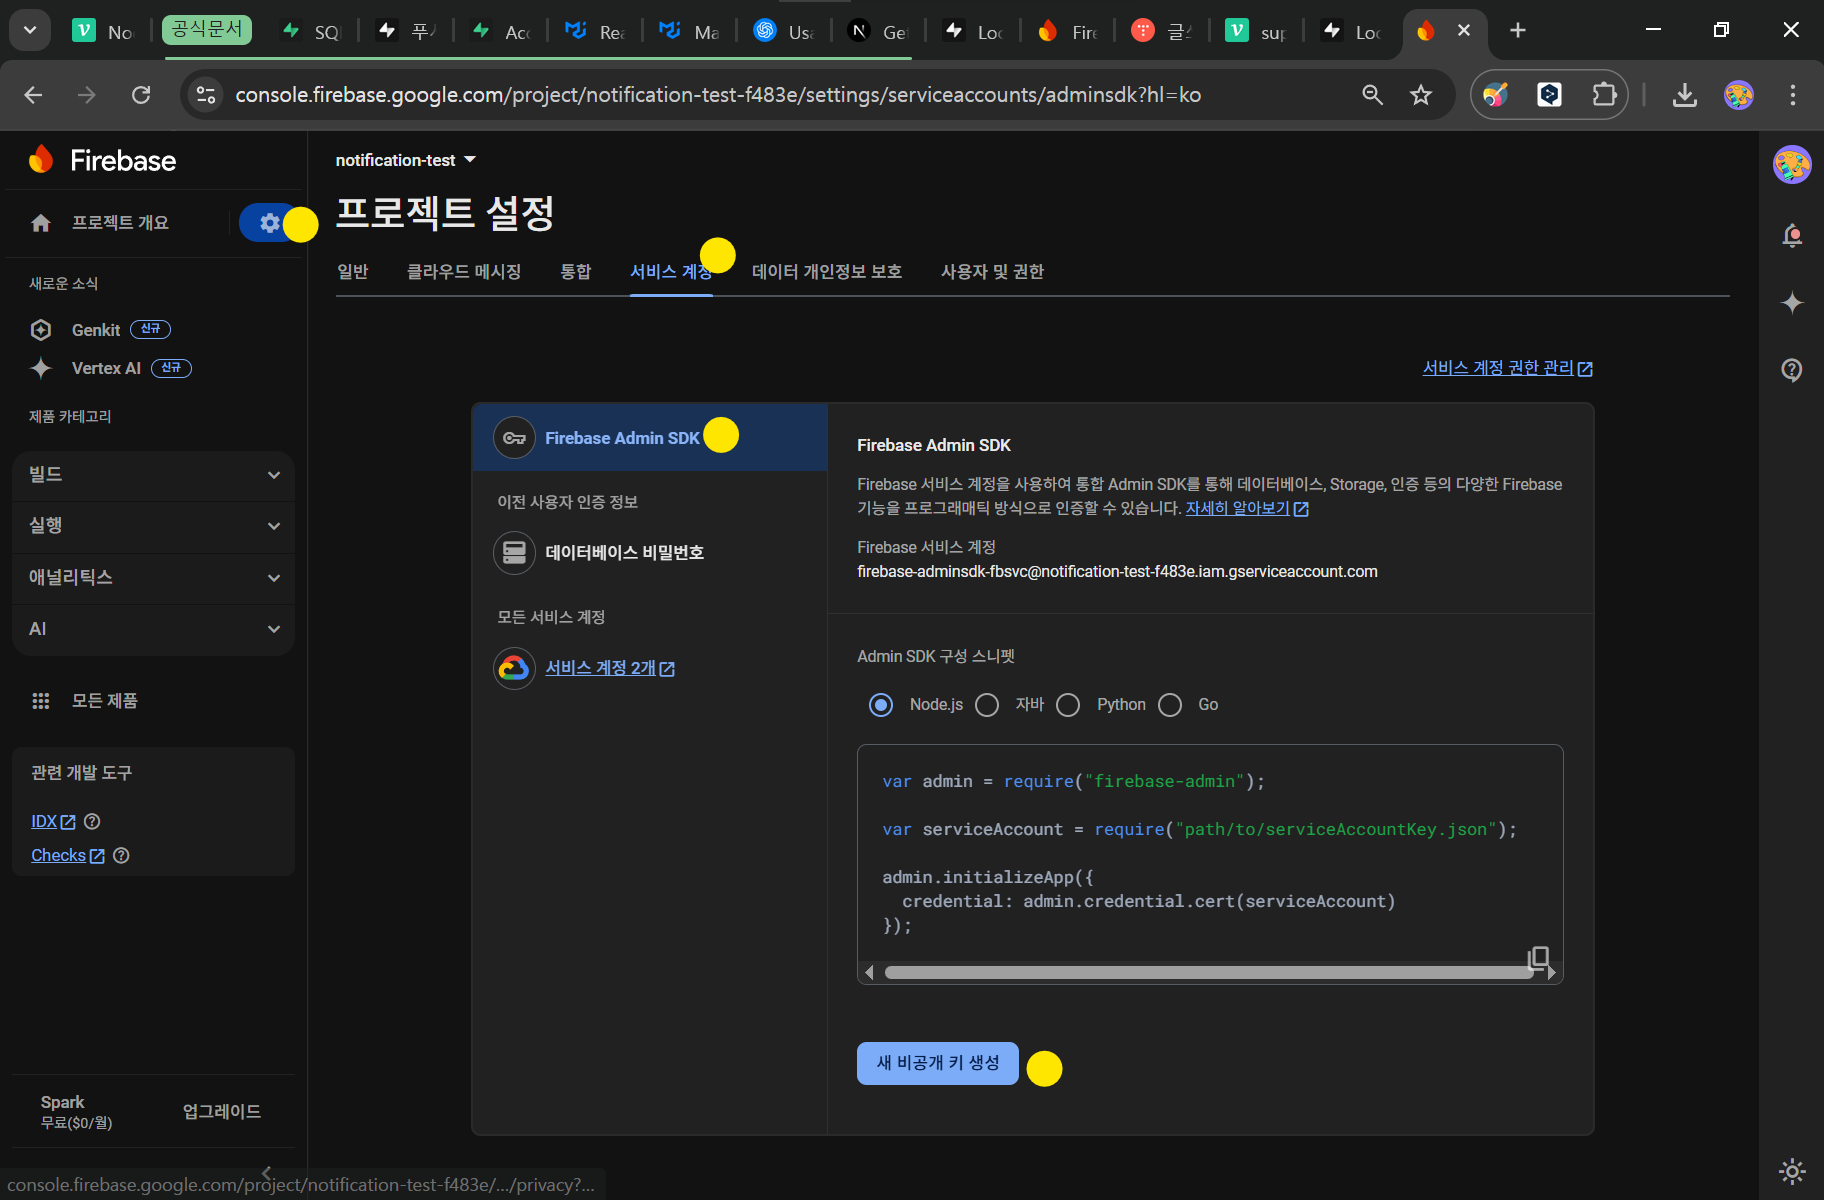The width and height of the screenshot is (1824, 1200).
Task: Open browser downloads icon
Action: [x=1685, y=95]
